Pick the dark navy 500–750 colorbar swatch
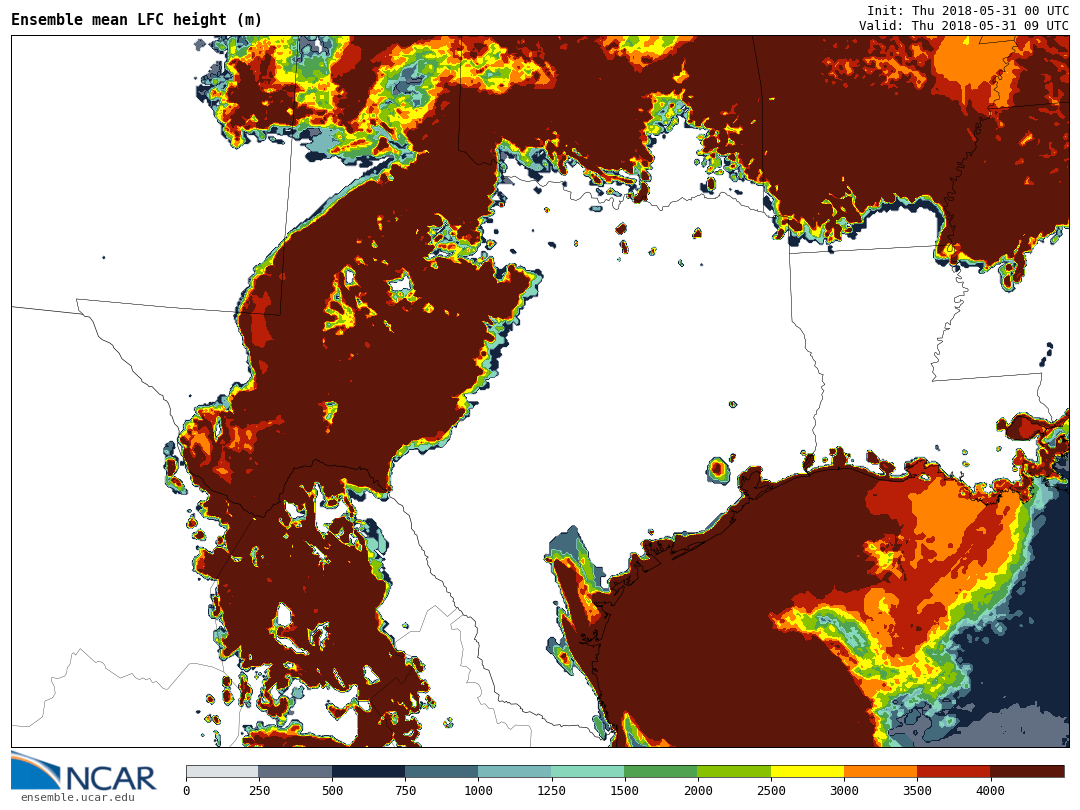The height and width of the screenshot is (810, 1080). coord(368,772)
